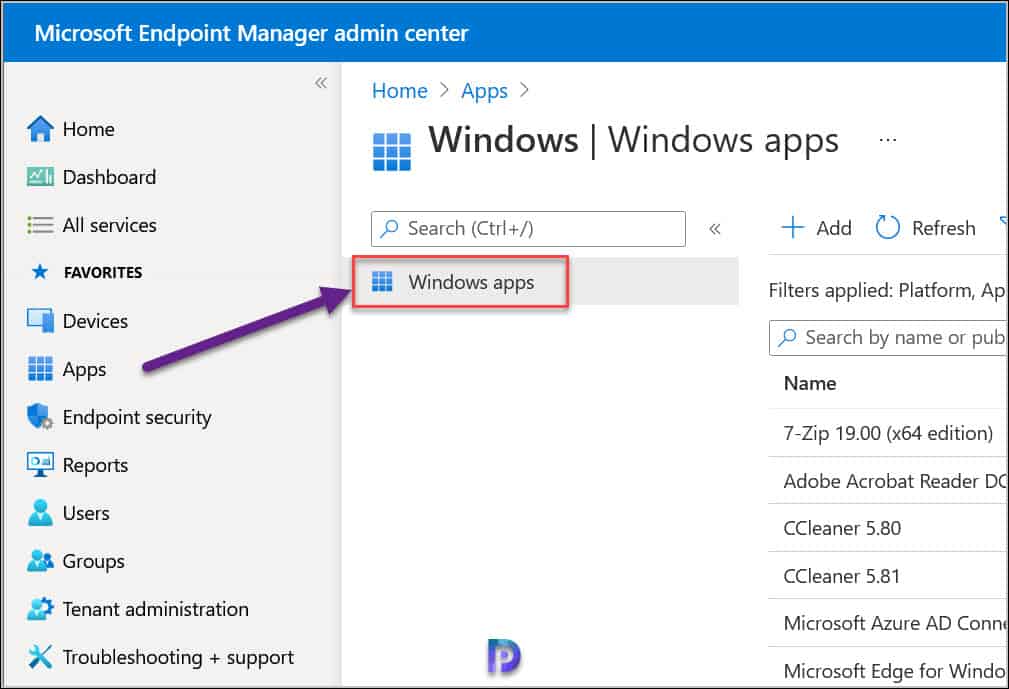Click the Reports screen icon
This screenshot has width=1009, height=689.
click(x=40, y=465)
